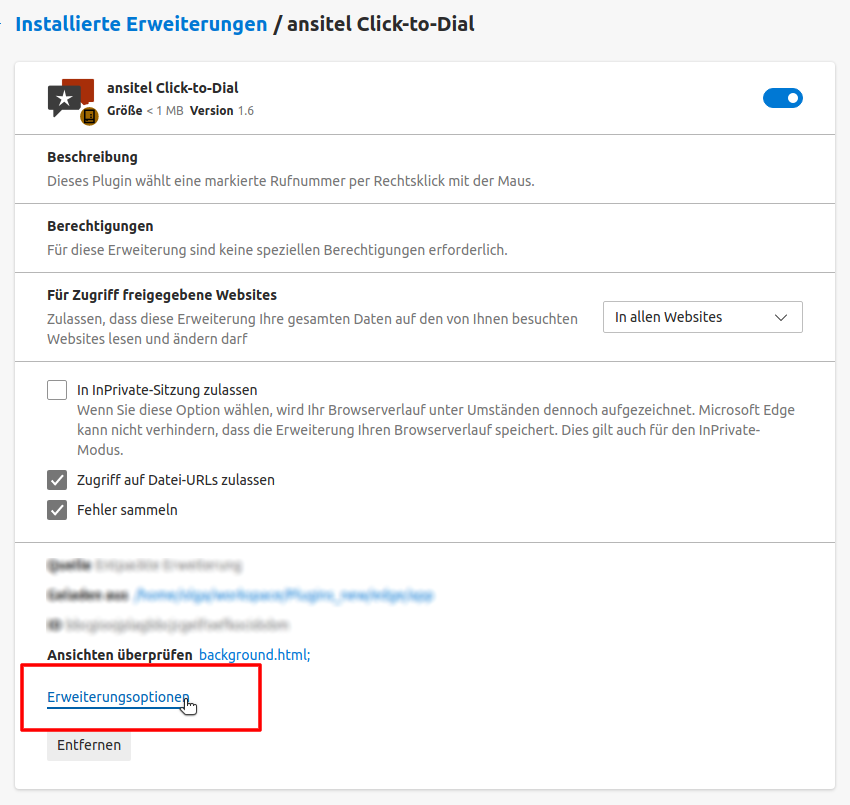This screenshot has width=850, height=805.
Task: Click the Größe < 1 MB text
Action: (x=145, y=110)
